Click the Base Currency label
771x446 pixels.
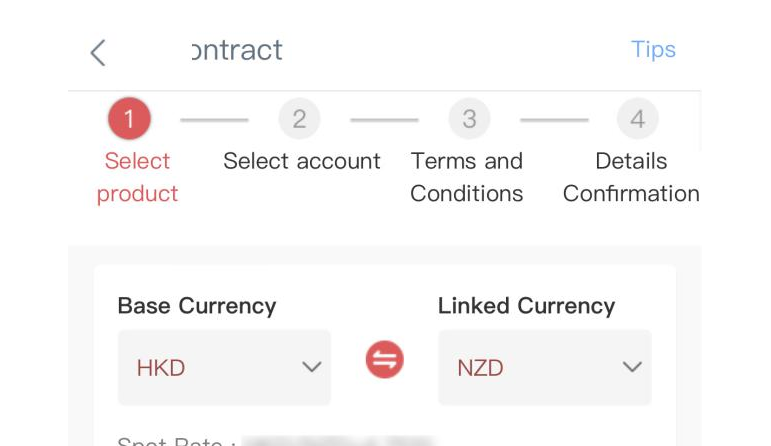197,306
